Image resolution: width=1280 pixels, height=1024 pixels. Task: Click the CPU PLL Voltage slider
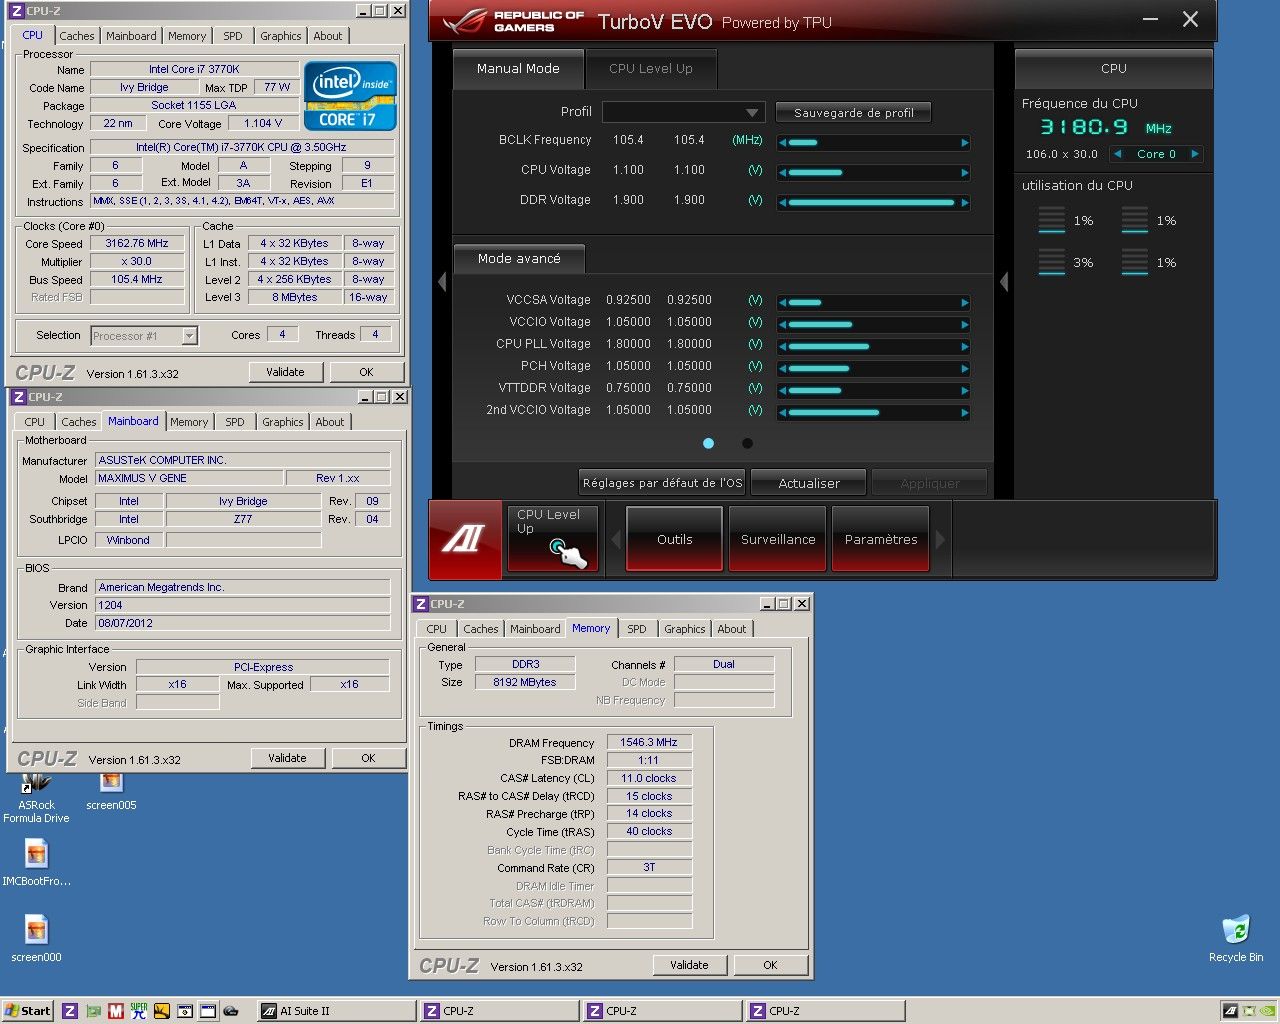[x=874, y=346]
